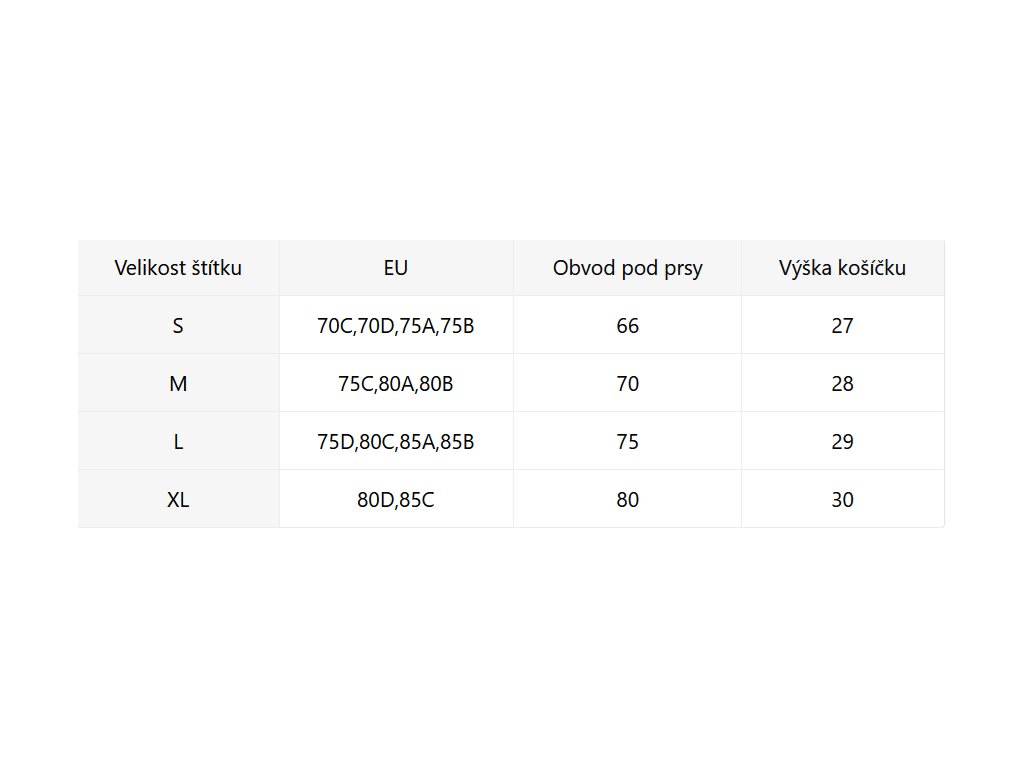The image size is (1024, 768).
Task: Click underbust value 66 cell
Action: 627,326
